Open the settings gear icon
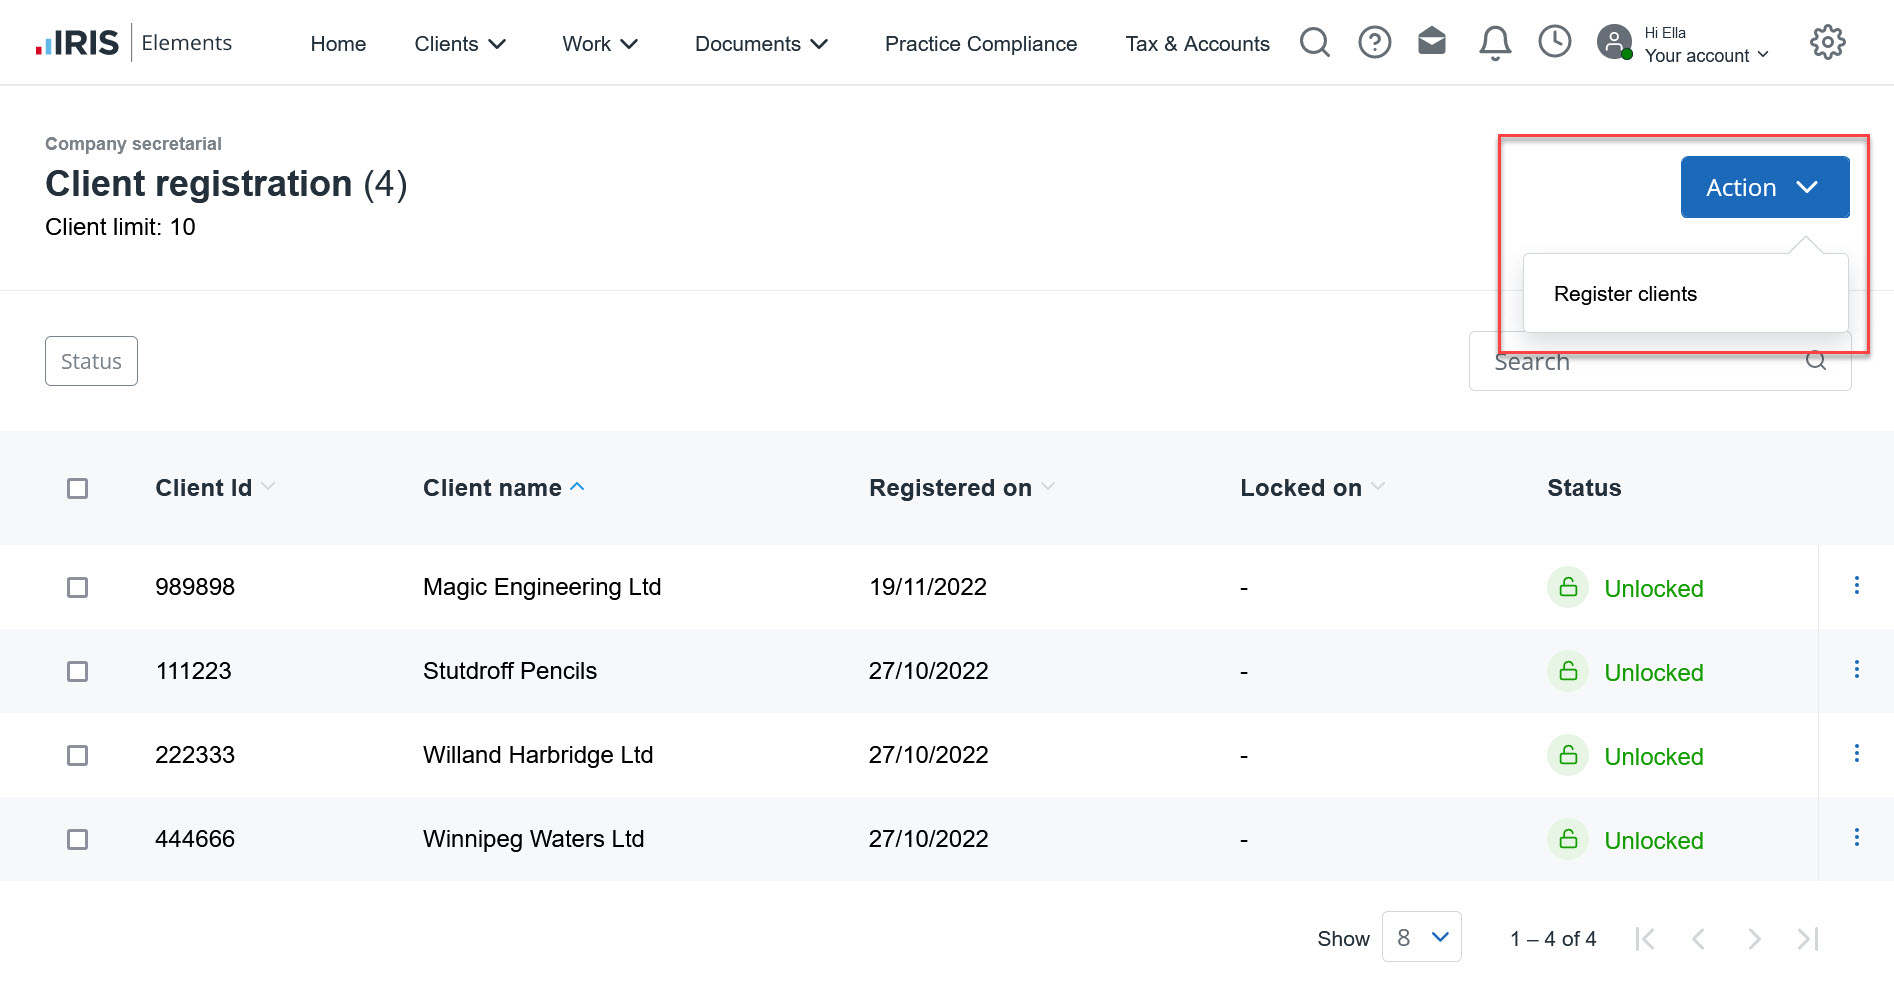 point(1827,43)
